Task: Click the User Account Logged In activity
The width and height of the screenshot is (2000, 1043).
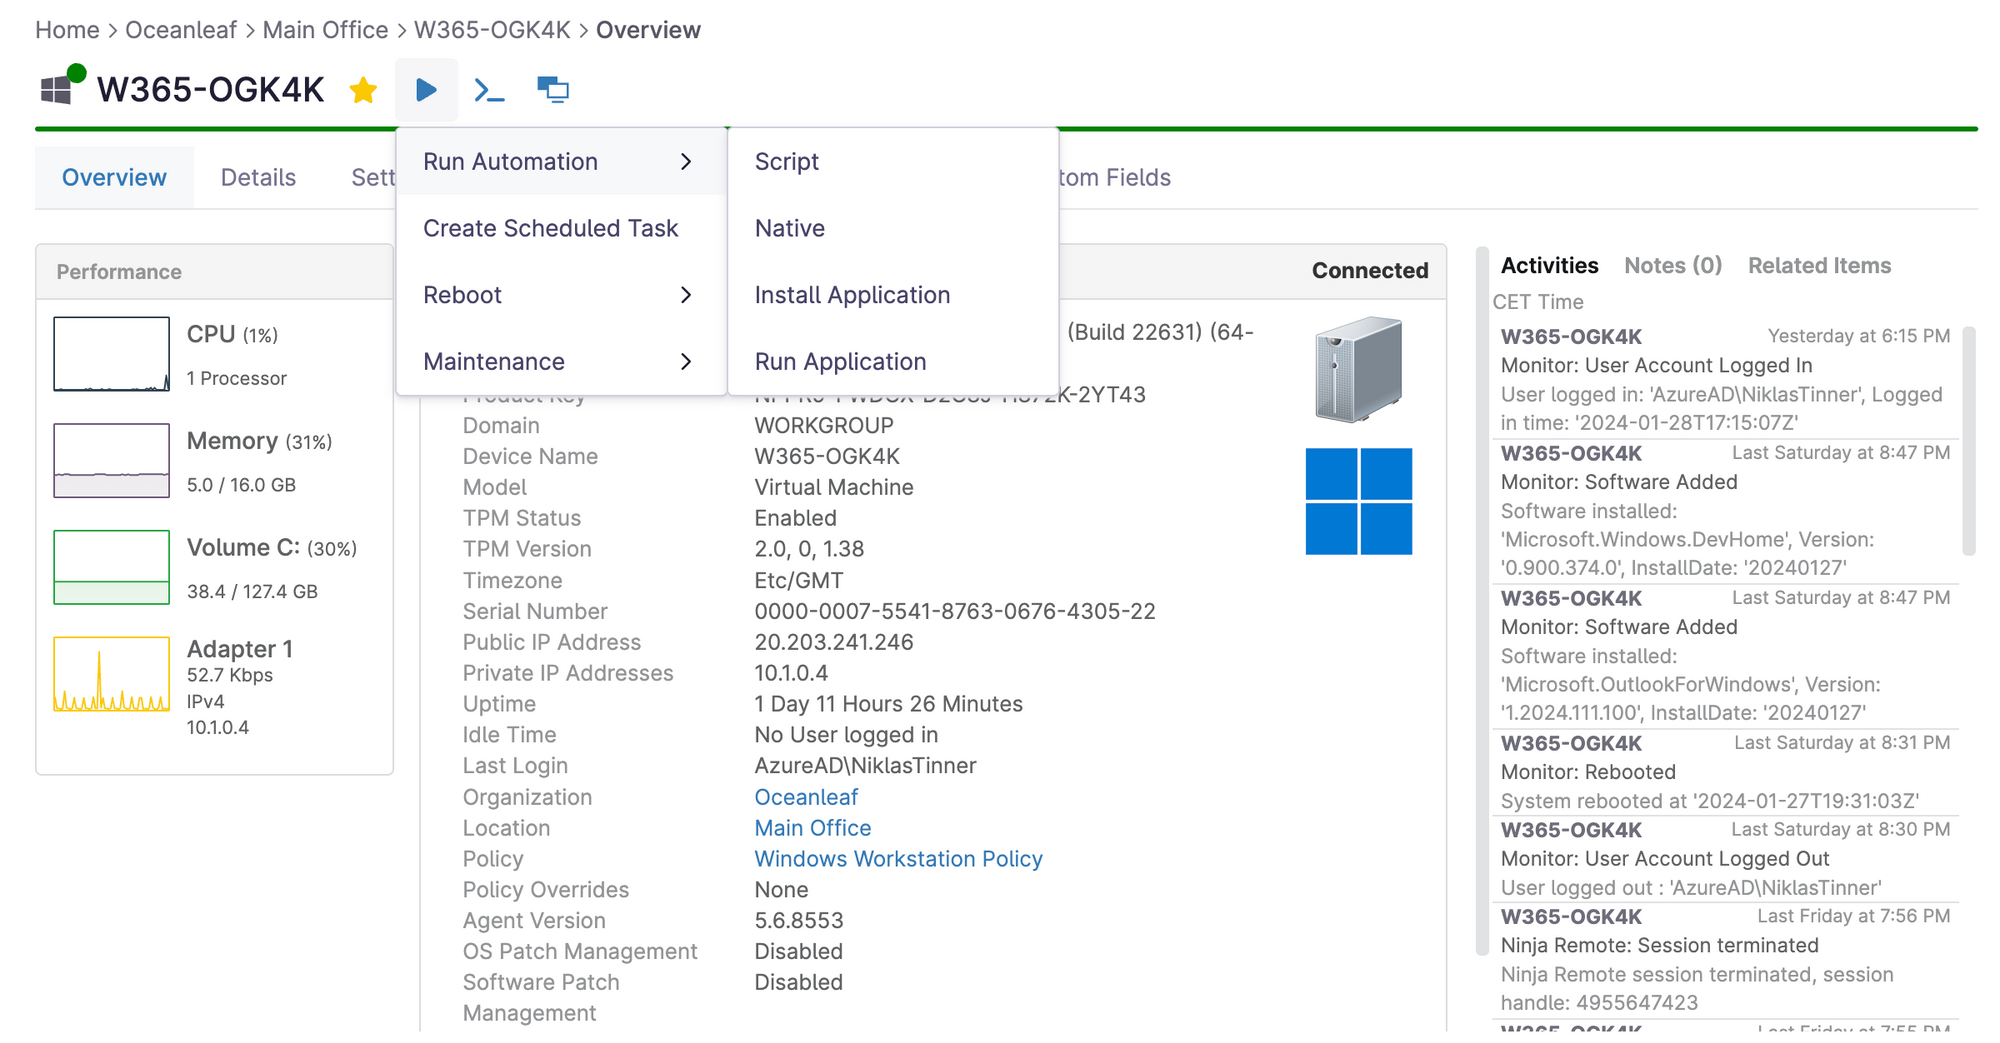Action: 1725,379
